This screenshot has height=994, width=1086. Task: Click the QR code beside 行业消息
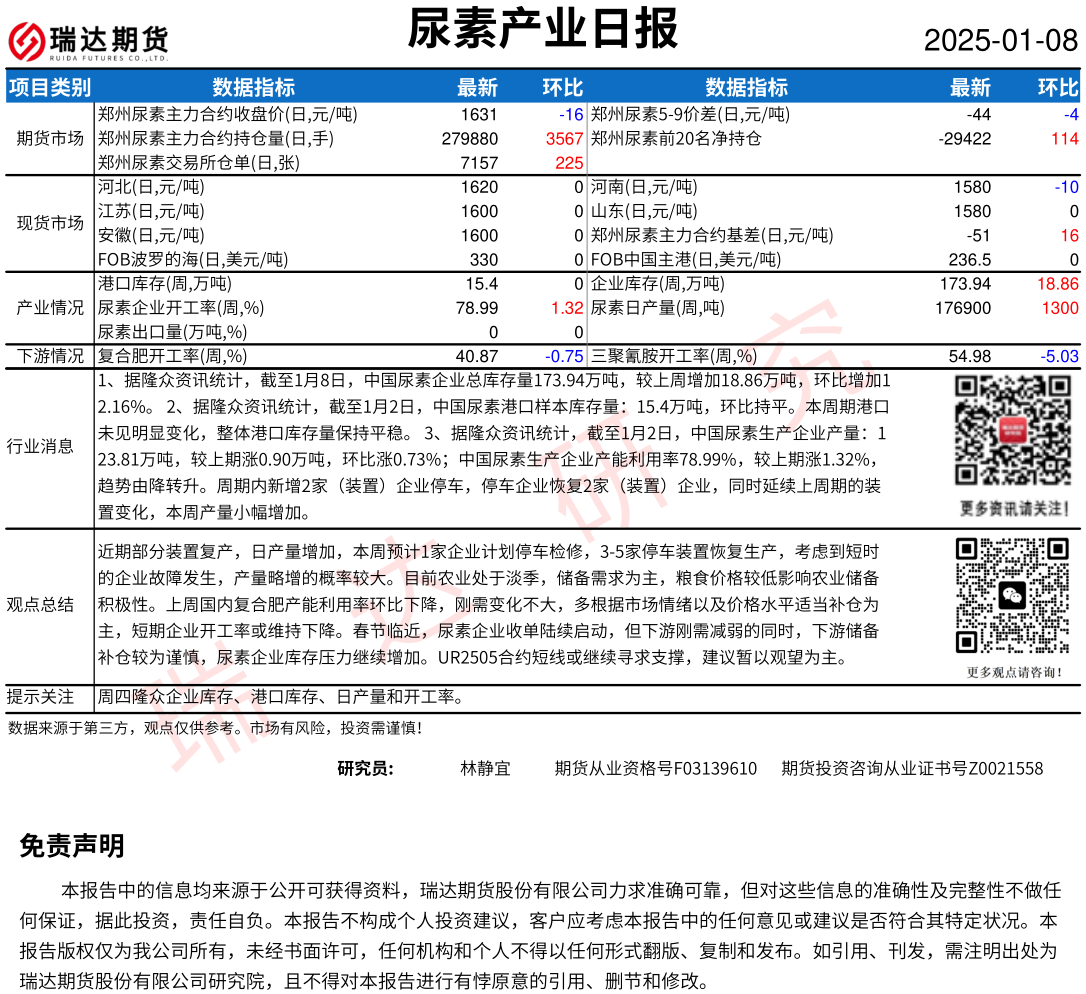(x=1011, y=431)
